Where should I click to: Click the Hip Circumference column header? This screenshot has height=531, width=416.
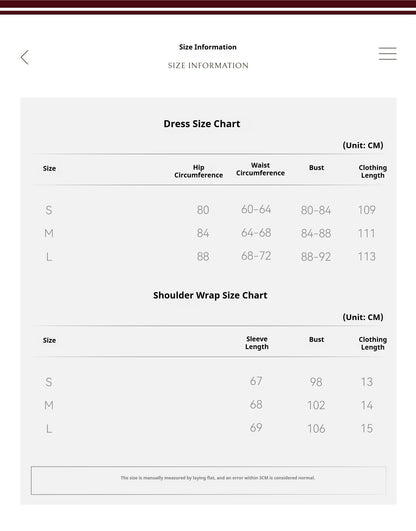coord(199,171)
